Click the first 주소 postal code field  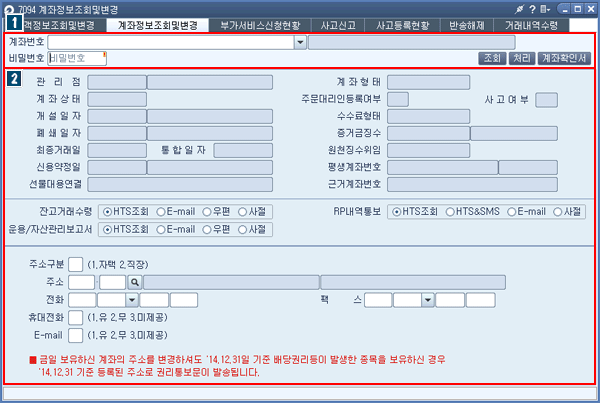click(82, 282)
